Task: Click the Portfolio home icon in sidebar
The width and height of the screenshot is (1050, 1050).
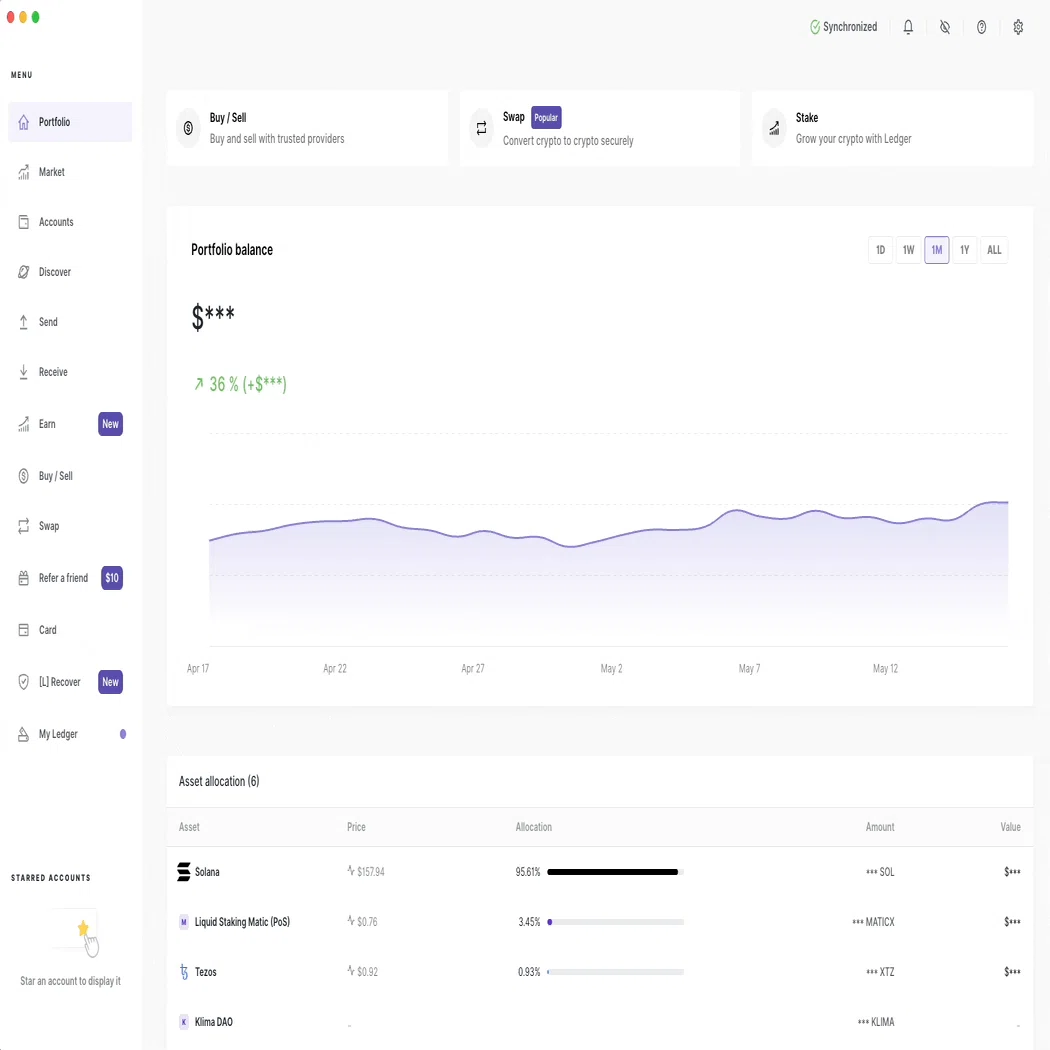Action: click(x=23, y=122)
